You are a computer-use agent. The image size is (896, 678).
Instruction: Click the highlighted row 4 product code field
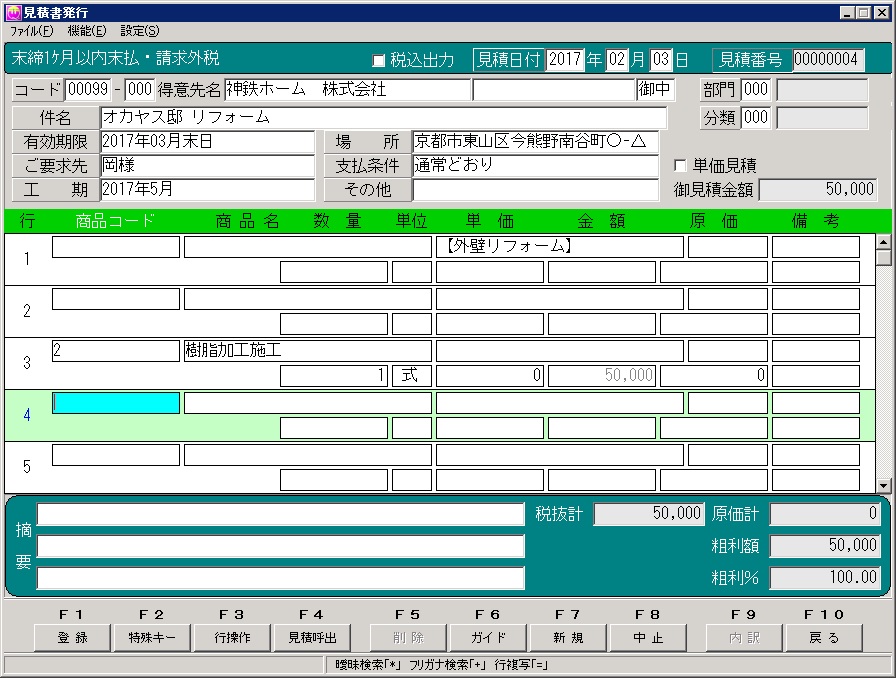[115, 402]
